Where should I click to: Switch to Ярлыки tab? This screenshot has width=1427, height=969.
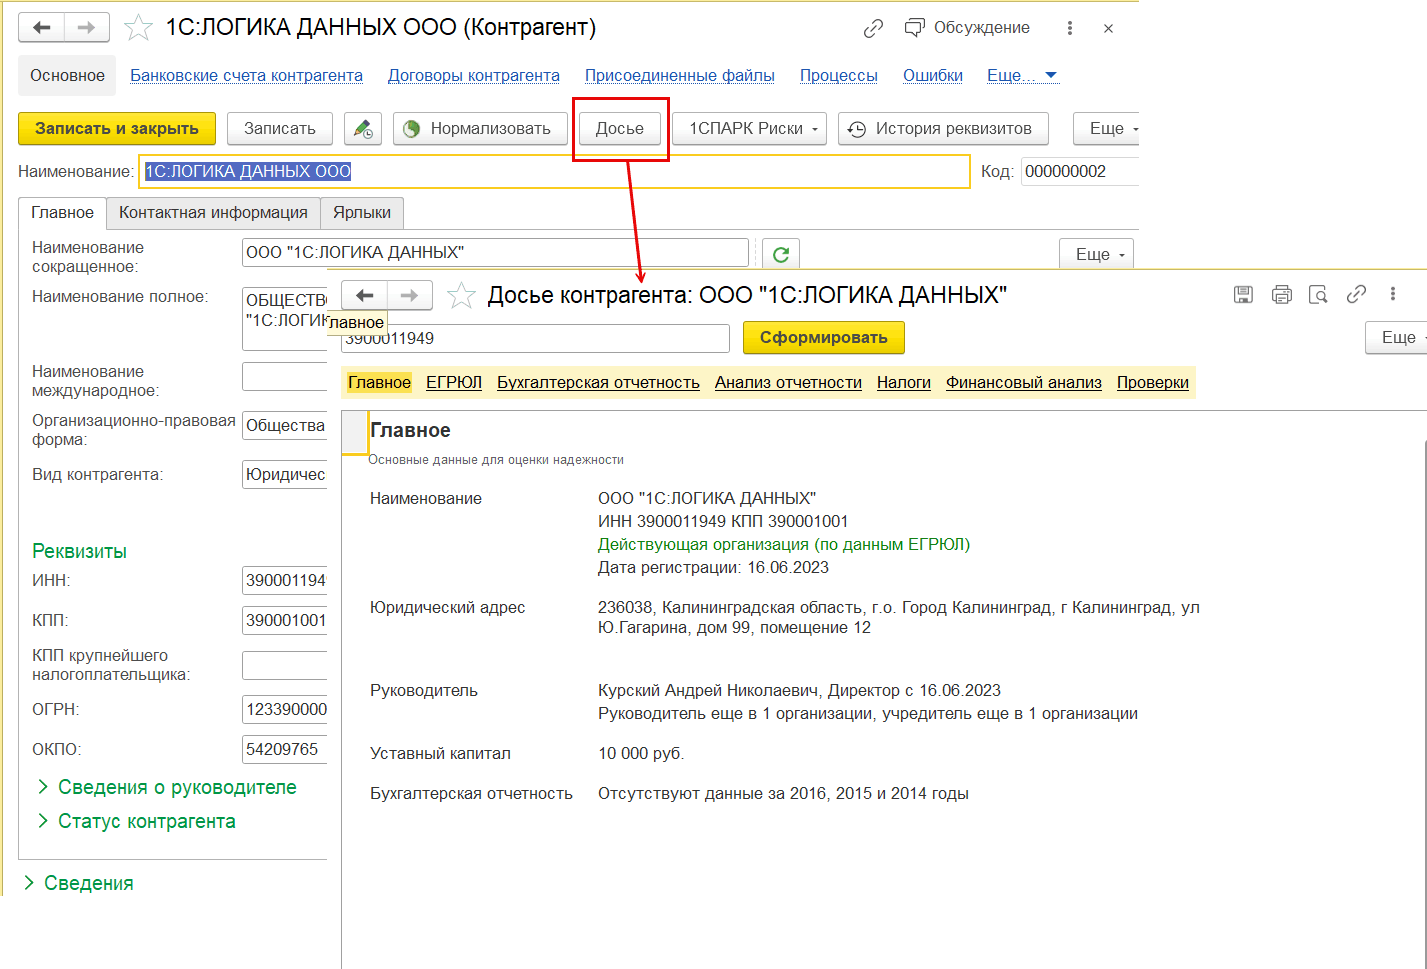[362, 212]
